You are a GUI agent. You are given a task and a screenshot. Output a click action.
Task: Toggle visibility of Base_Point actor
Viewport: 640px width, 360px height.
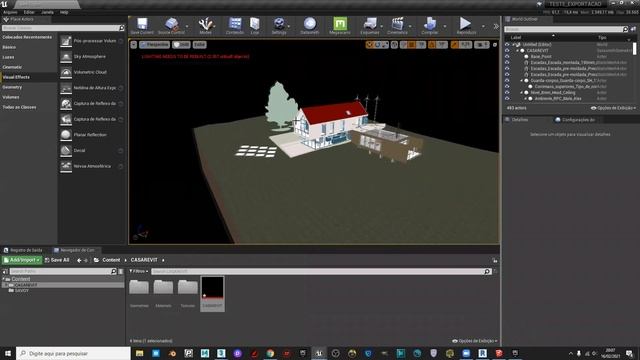[x=507, y=57]
